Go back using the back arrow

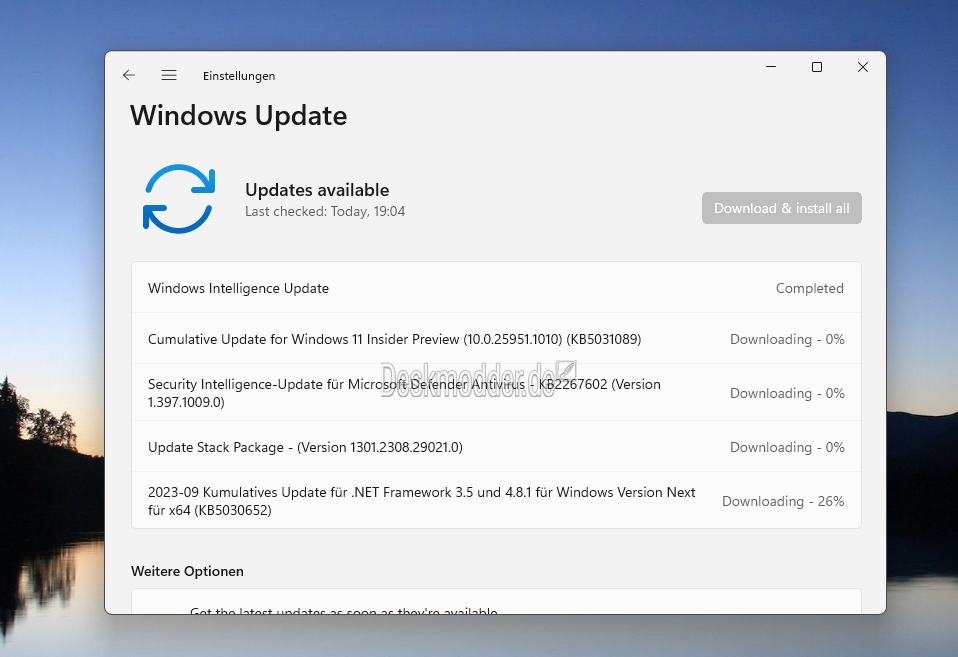pos(128,75)
